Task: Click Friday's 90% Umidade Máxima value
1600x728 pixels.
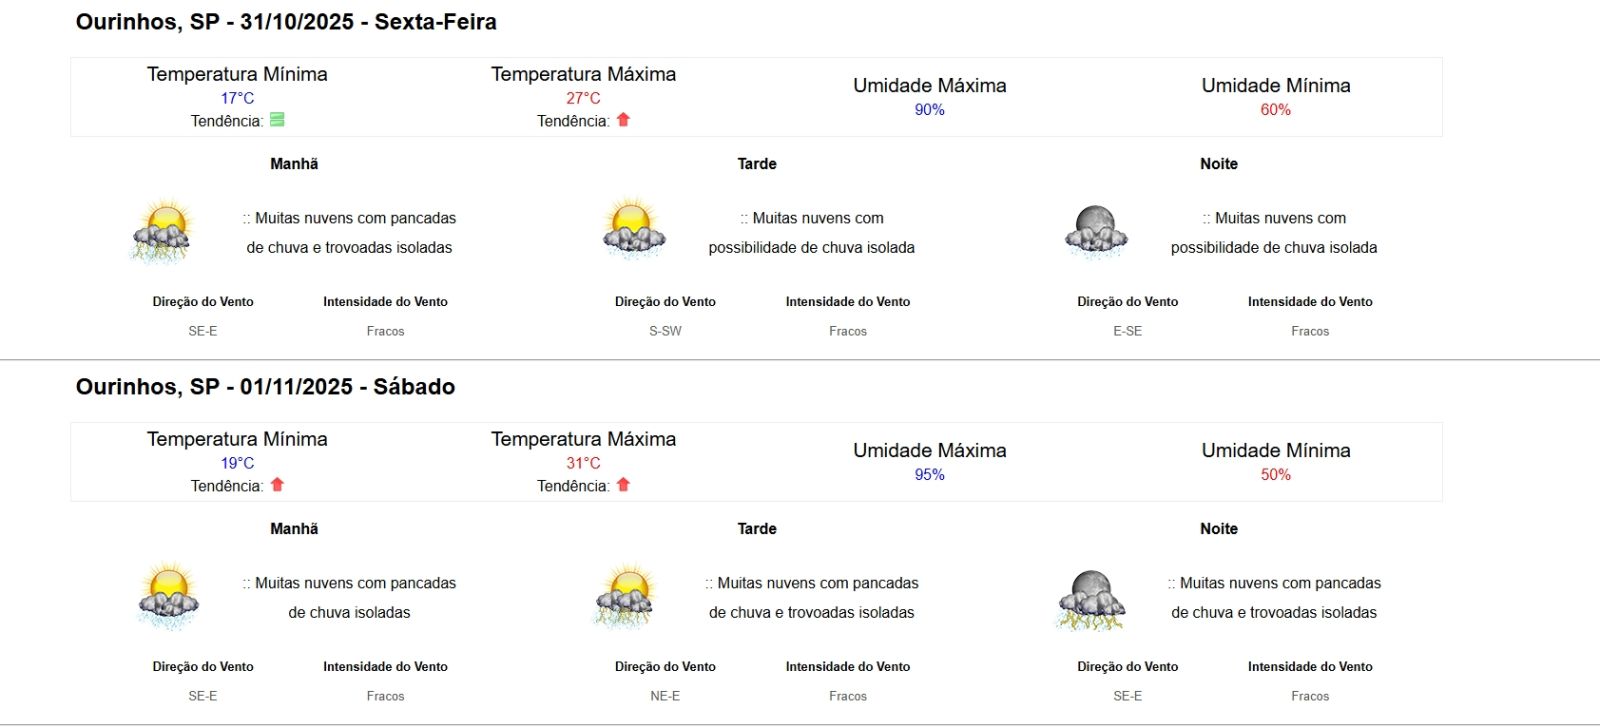Action: click(929, 110)
